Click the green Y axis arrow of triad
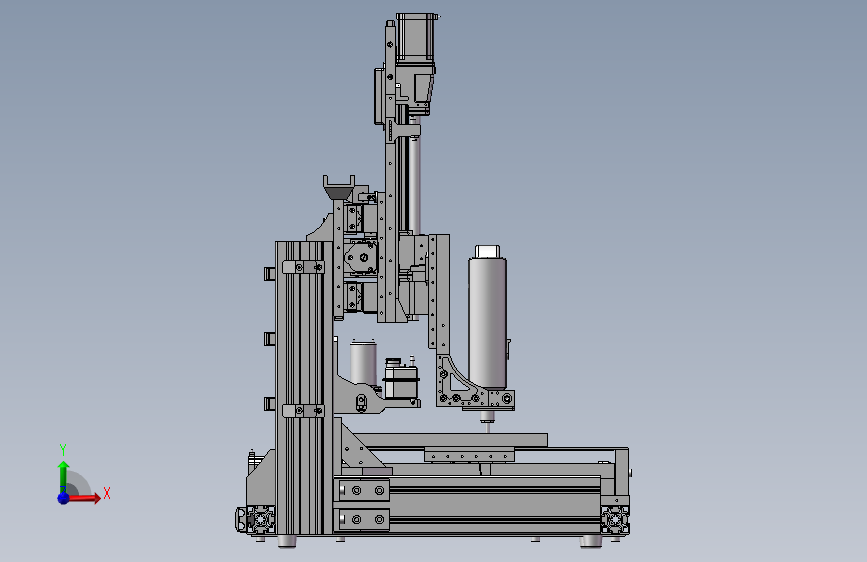The width and height of the screenshot is (867, 562). tap(63, 476)
